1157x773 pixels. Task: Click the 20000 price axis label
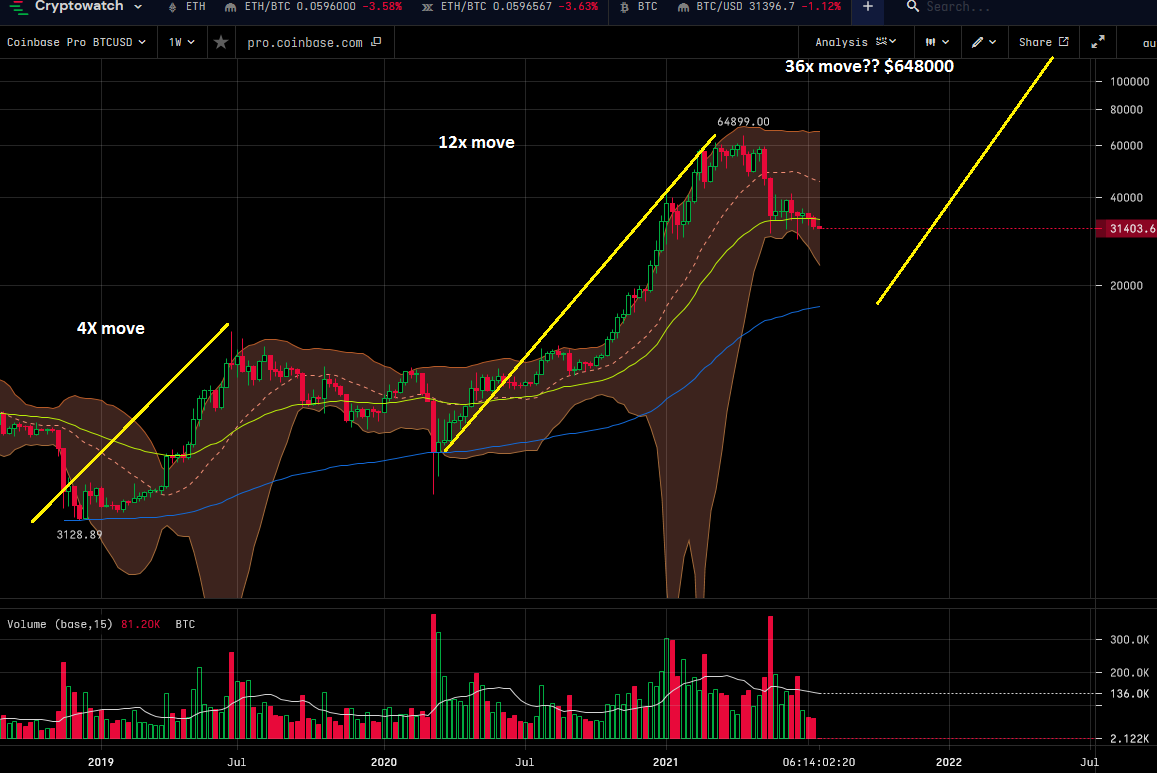point(1126,285)
